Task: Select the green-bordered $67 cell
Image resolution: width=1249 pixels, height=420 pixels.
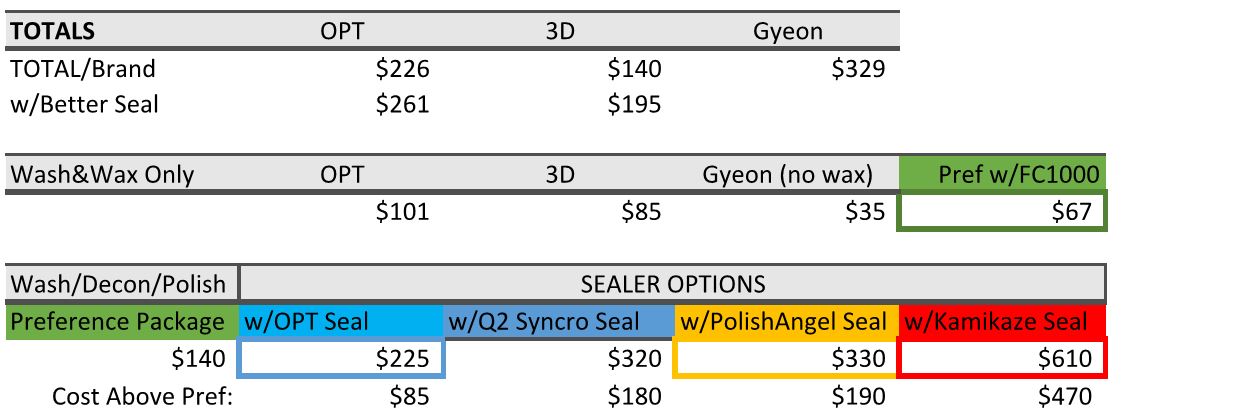Action: (1003, 212)
